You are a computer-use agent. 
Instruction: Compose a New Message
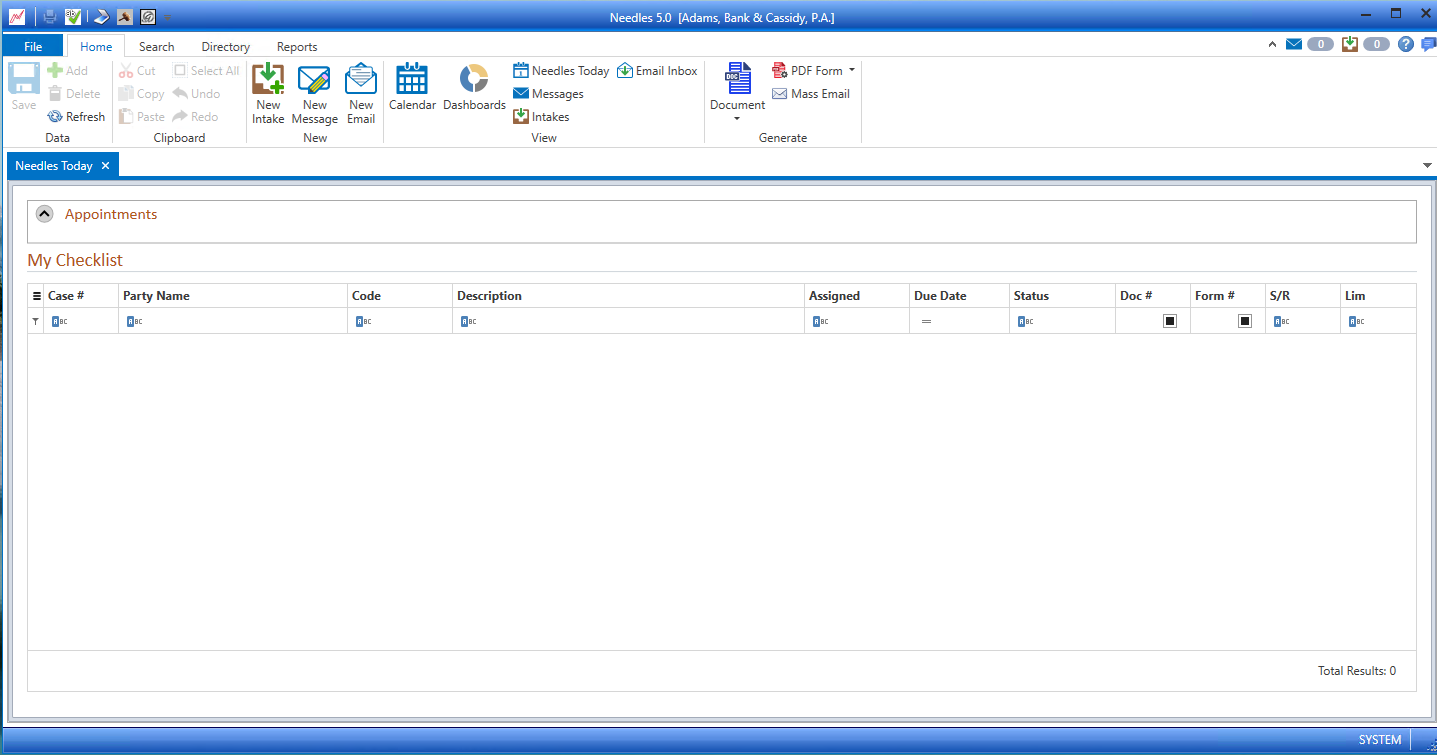[x=314, y=93]
